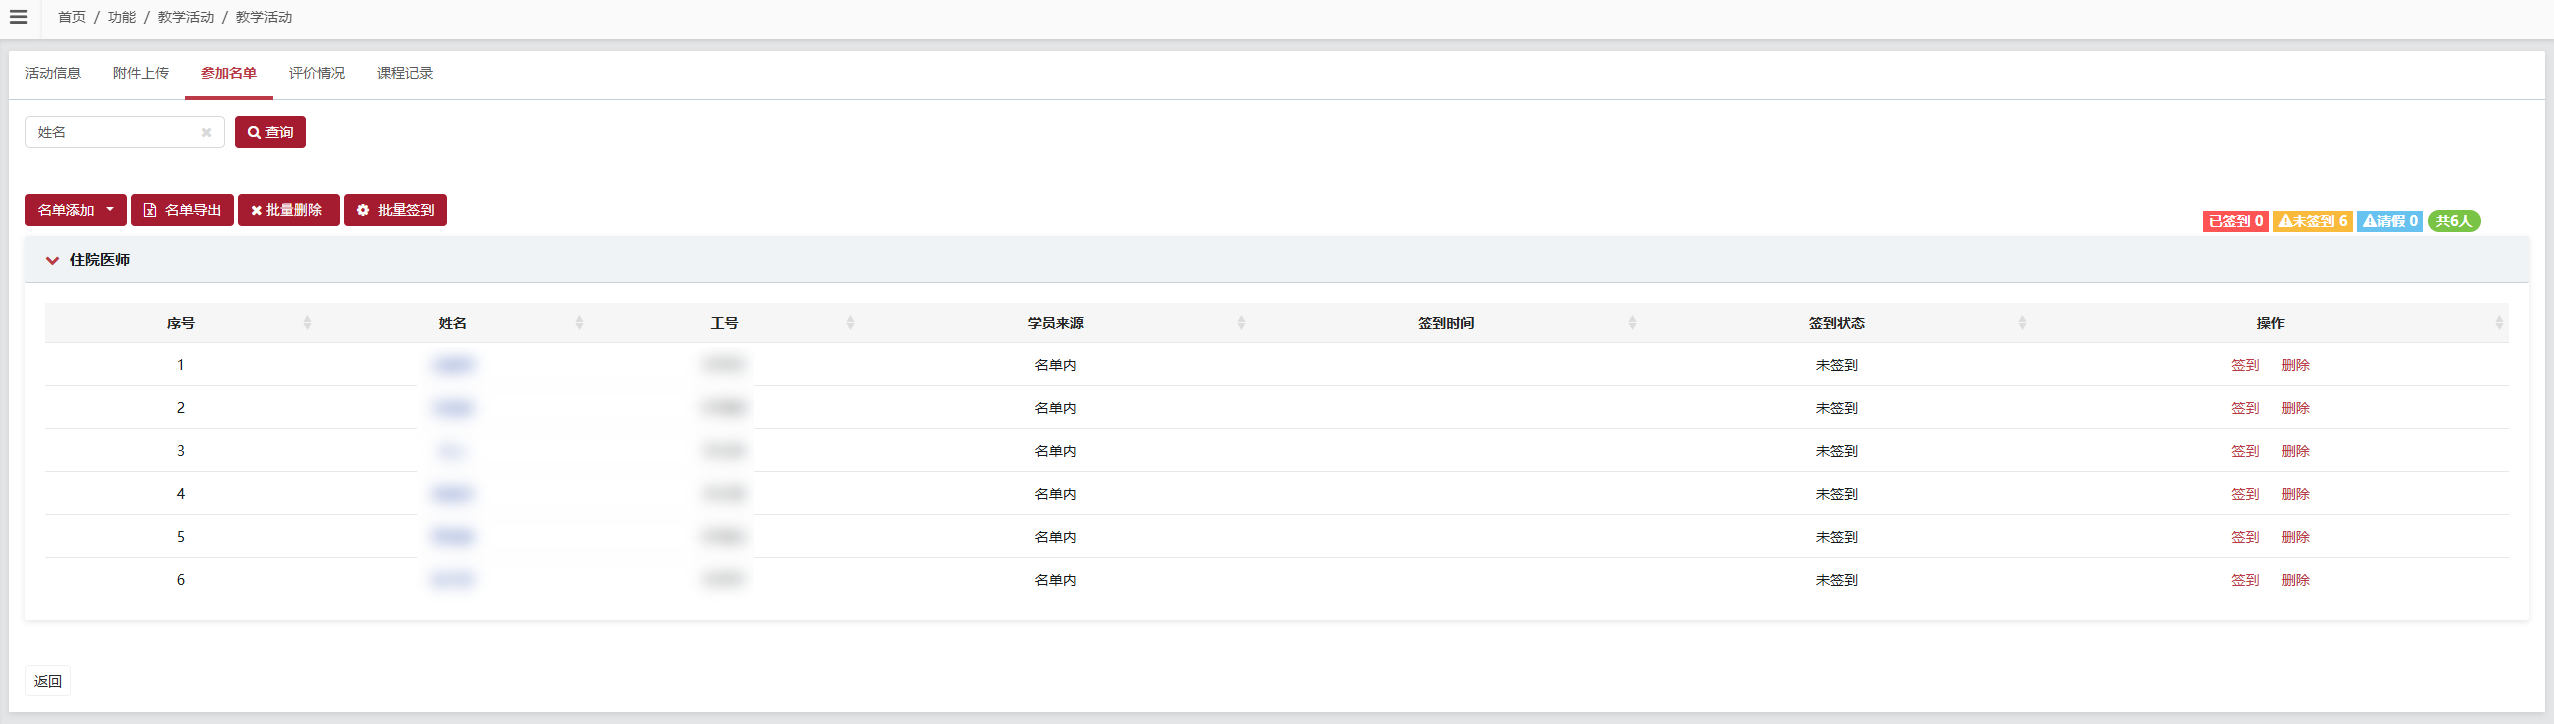The height and width of the screenshot is (724, 2554).
Task: Click the 查询 search button
Action: click(x=270, y=132)
